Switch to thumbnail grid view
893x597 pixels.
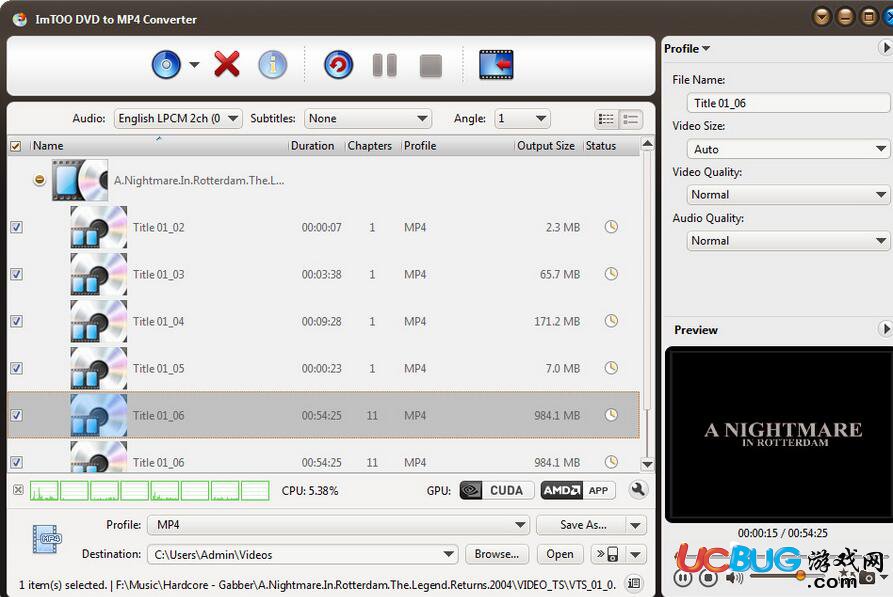pos(606,119)
